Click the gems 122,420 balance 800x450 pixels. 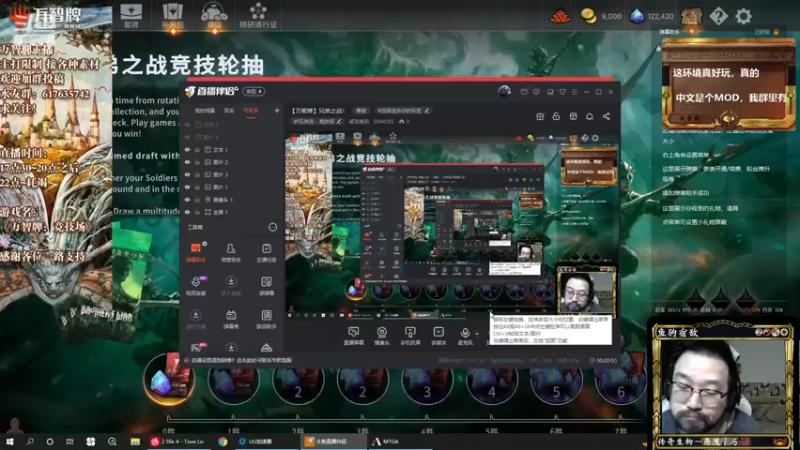[652, 16]
